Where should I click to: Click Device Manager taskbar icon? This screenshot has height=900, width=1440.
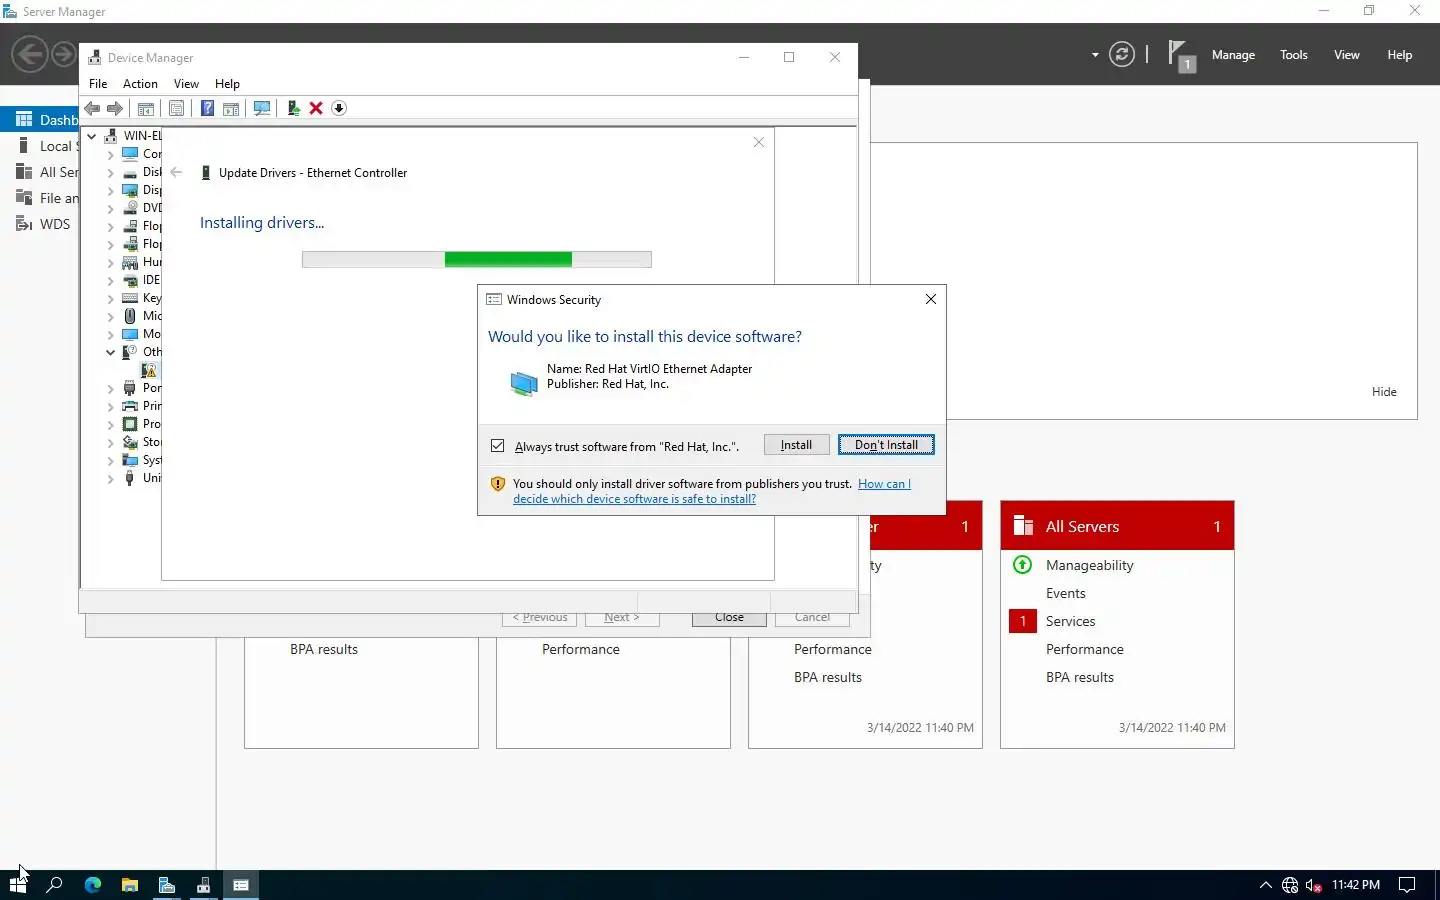[204, 885]
